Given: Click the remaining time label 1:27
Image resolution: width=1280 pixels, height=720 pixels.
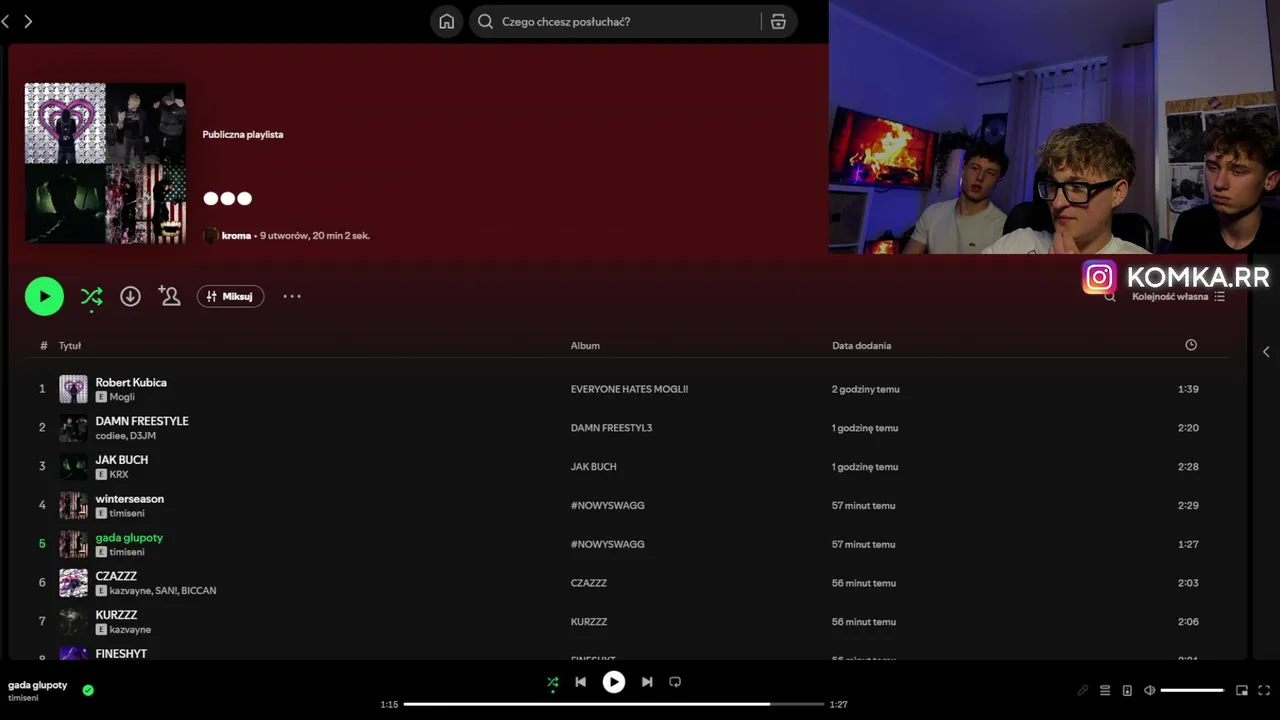Looking at the screenshot, I should pos(839,704).
